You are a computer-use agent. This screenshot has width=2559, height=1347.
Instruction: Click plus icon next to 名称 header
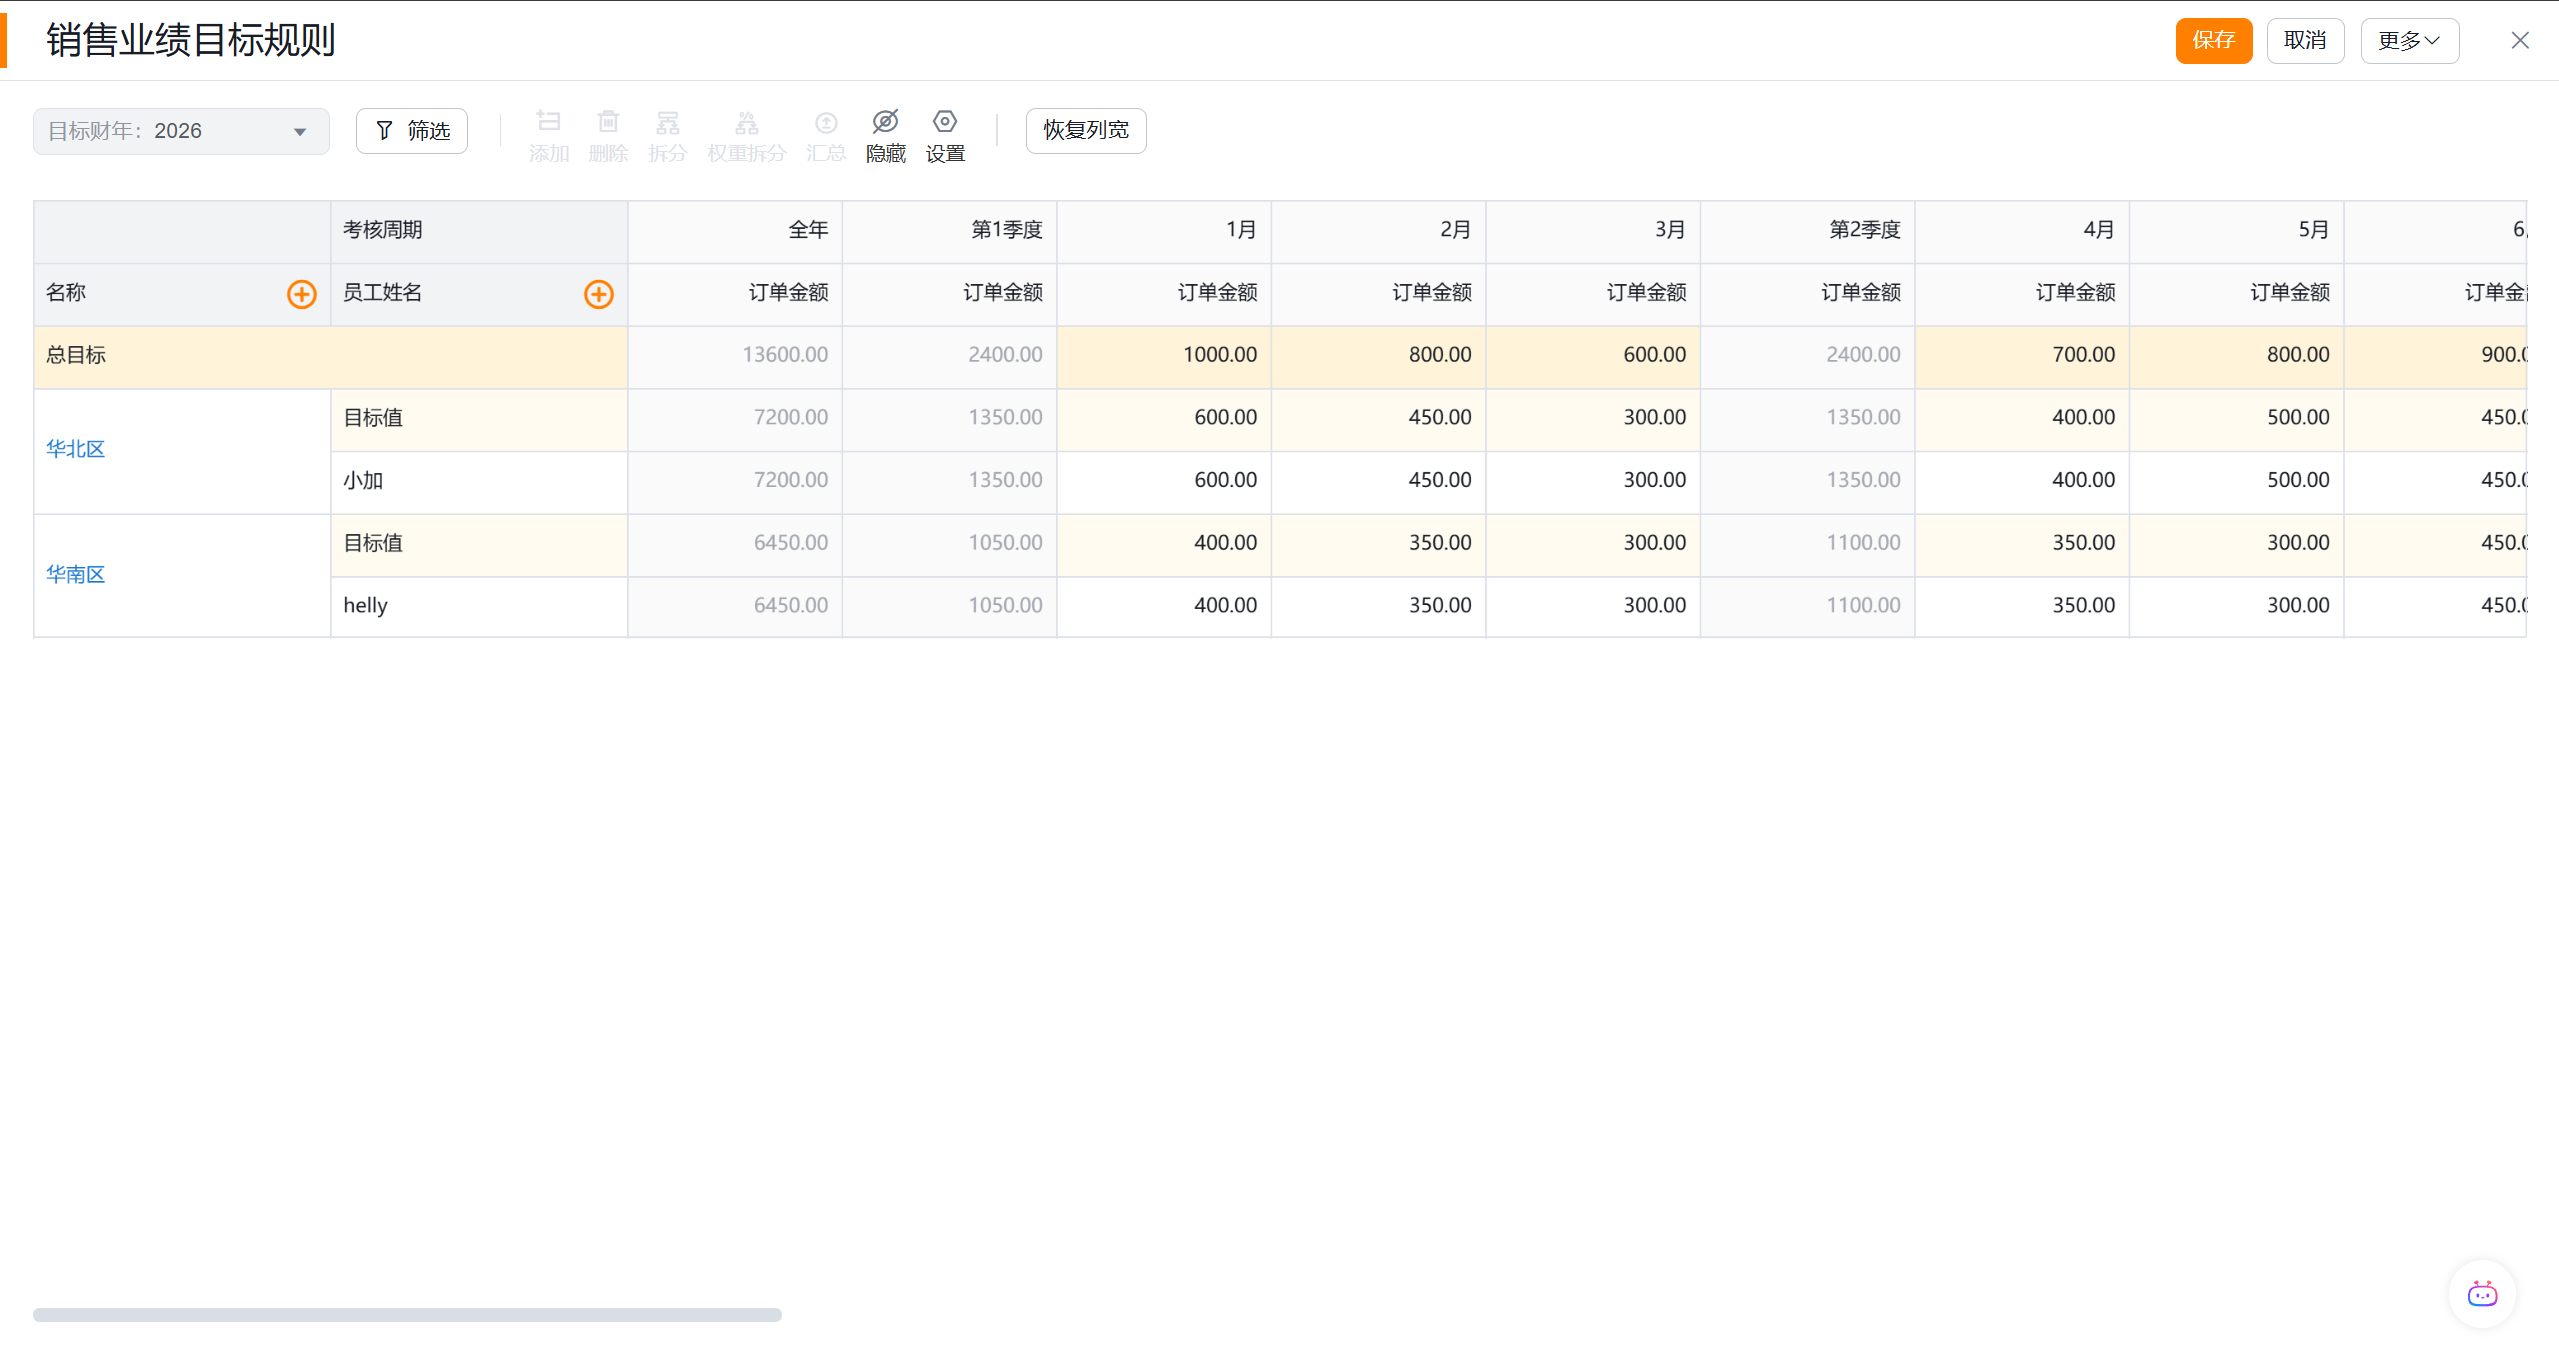301,294
